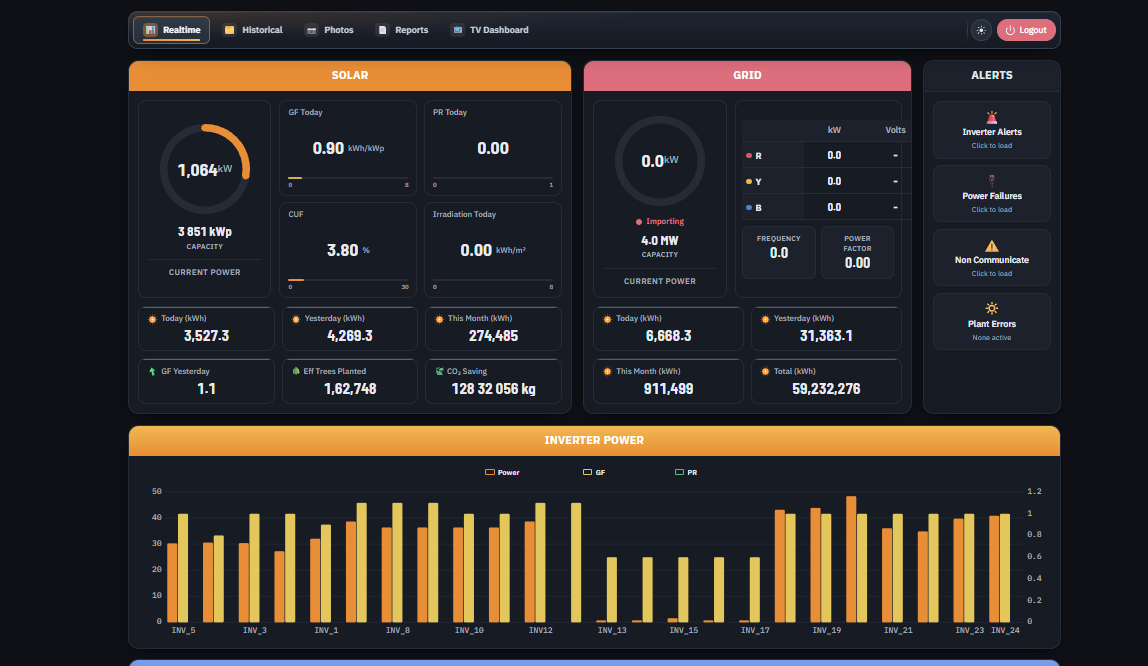Image resolution: width=1148 pixels, height=666 pixels.
Task: Click the SOLAR panel header
Action: pos(350,75)
